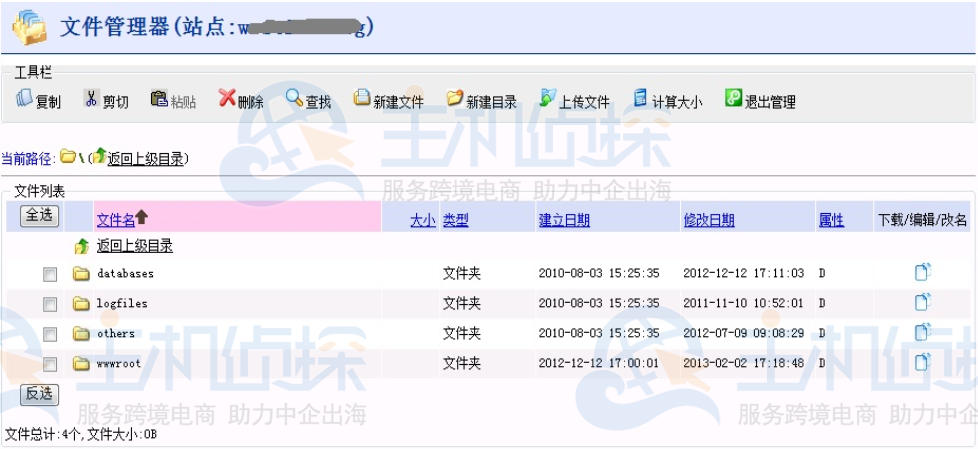The width and height of the screenshot is (978, 449).
Task: Click created date 2012-12-12 17:00:01
Action: click(599, 363)
